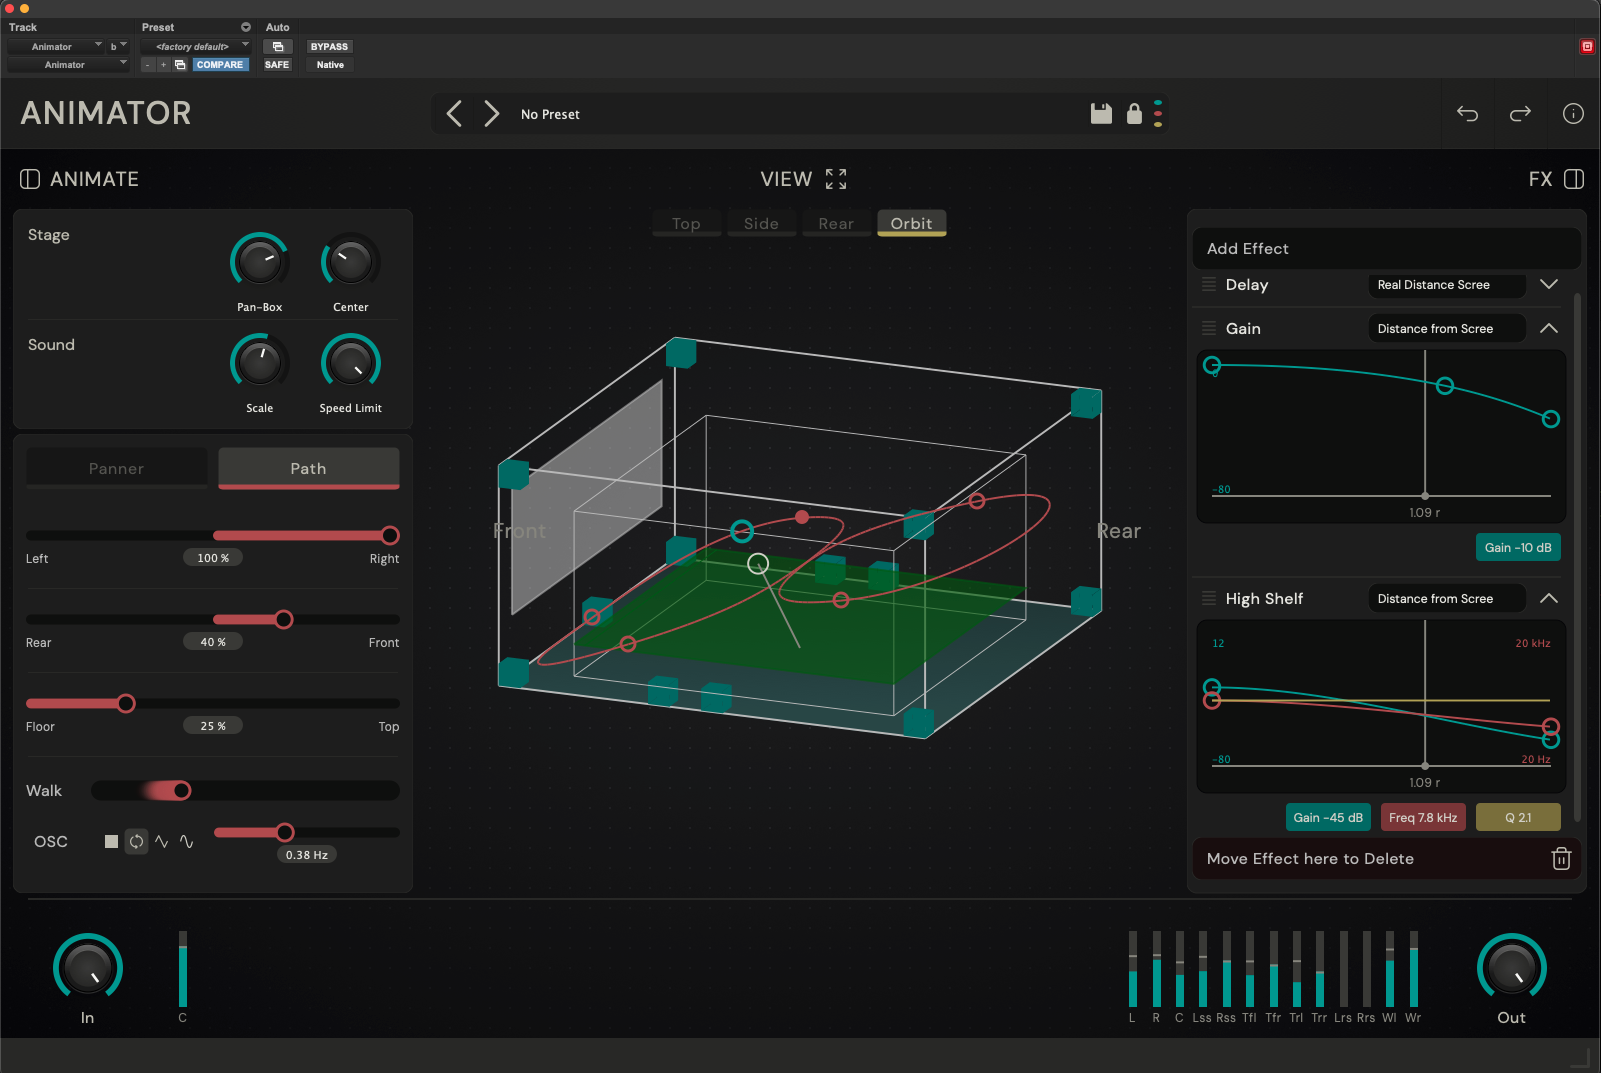Redo the last change
The height and width of the screenshot is (1073, 1601).
click(1520, 114)
